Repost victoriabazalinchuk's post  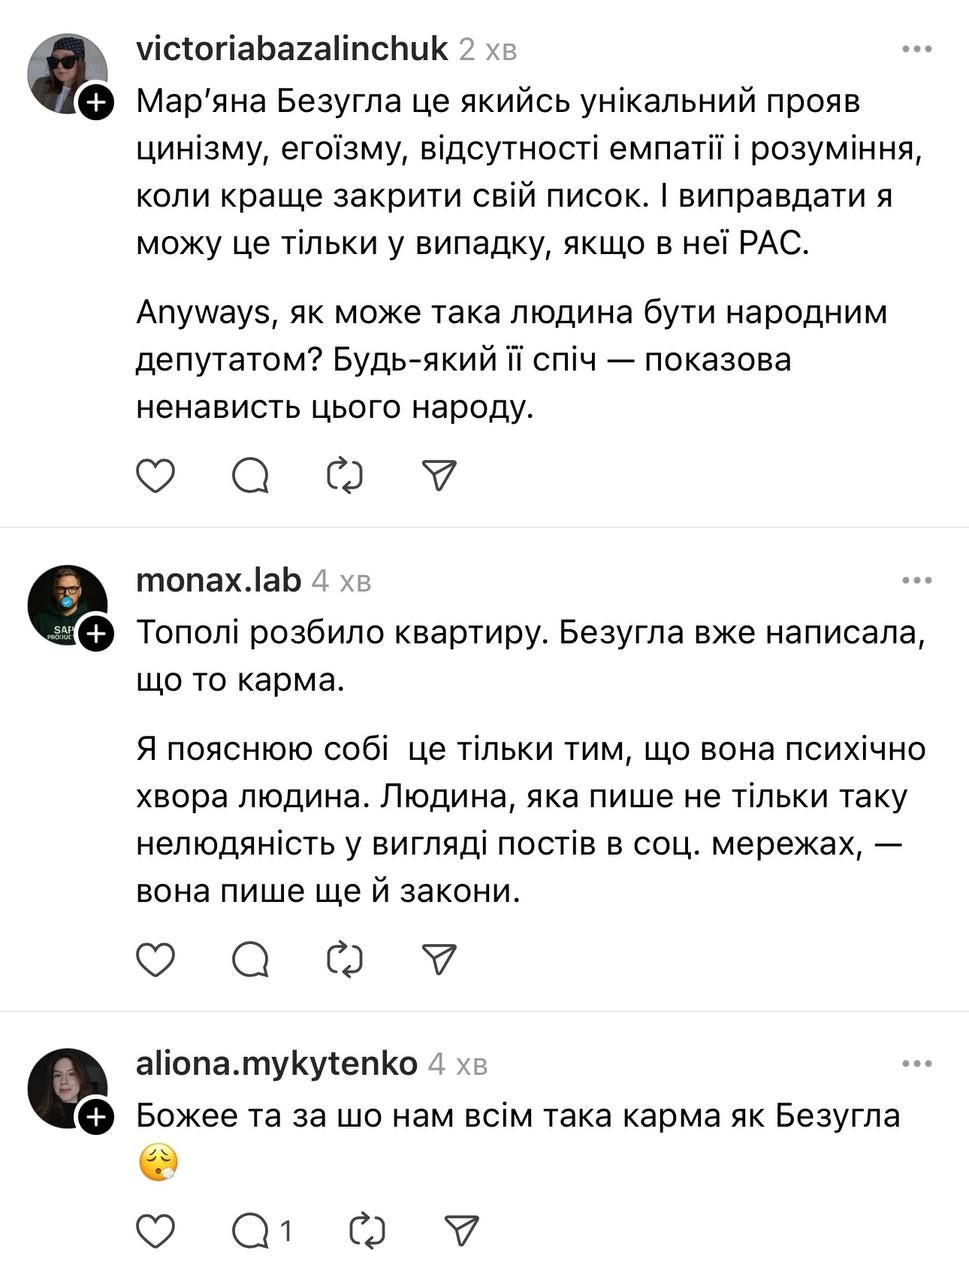click(345, 476)
